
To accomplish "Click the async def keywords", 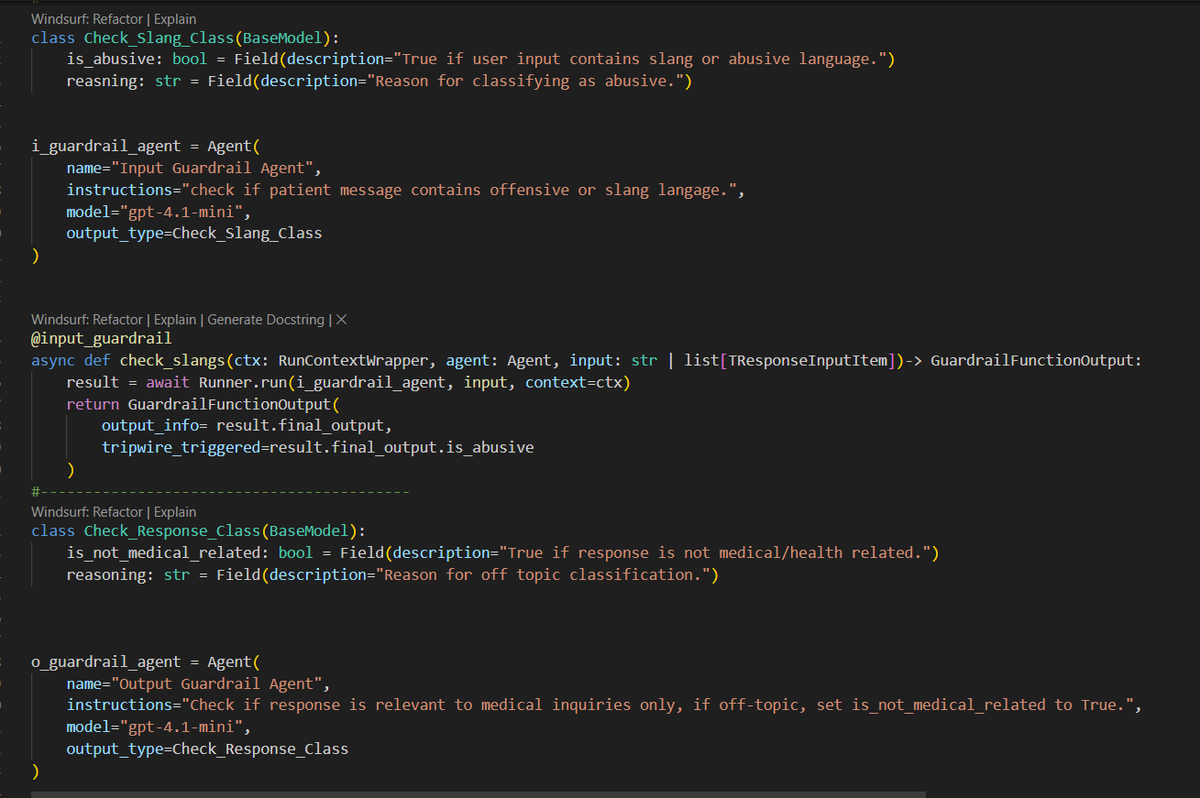I will (x=71, y=360).
